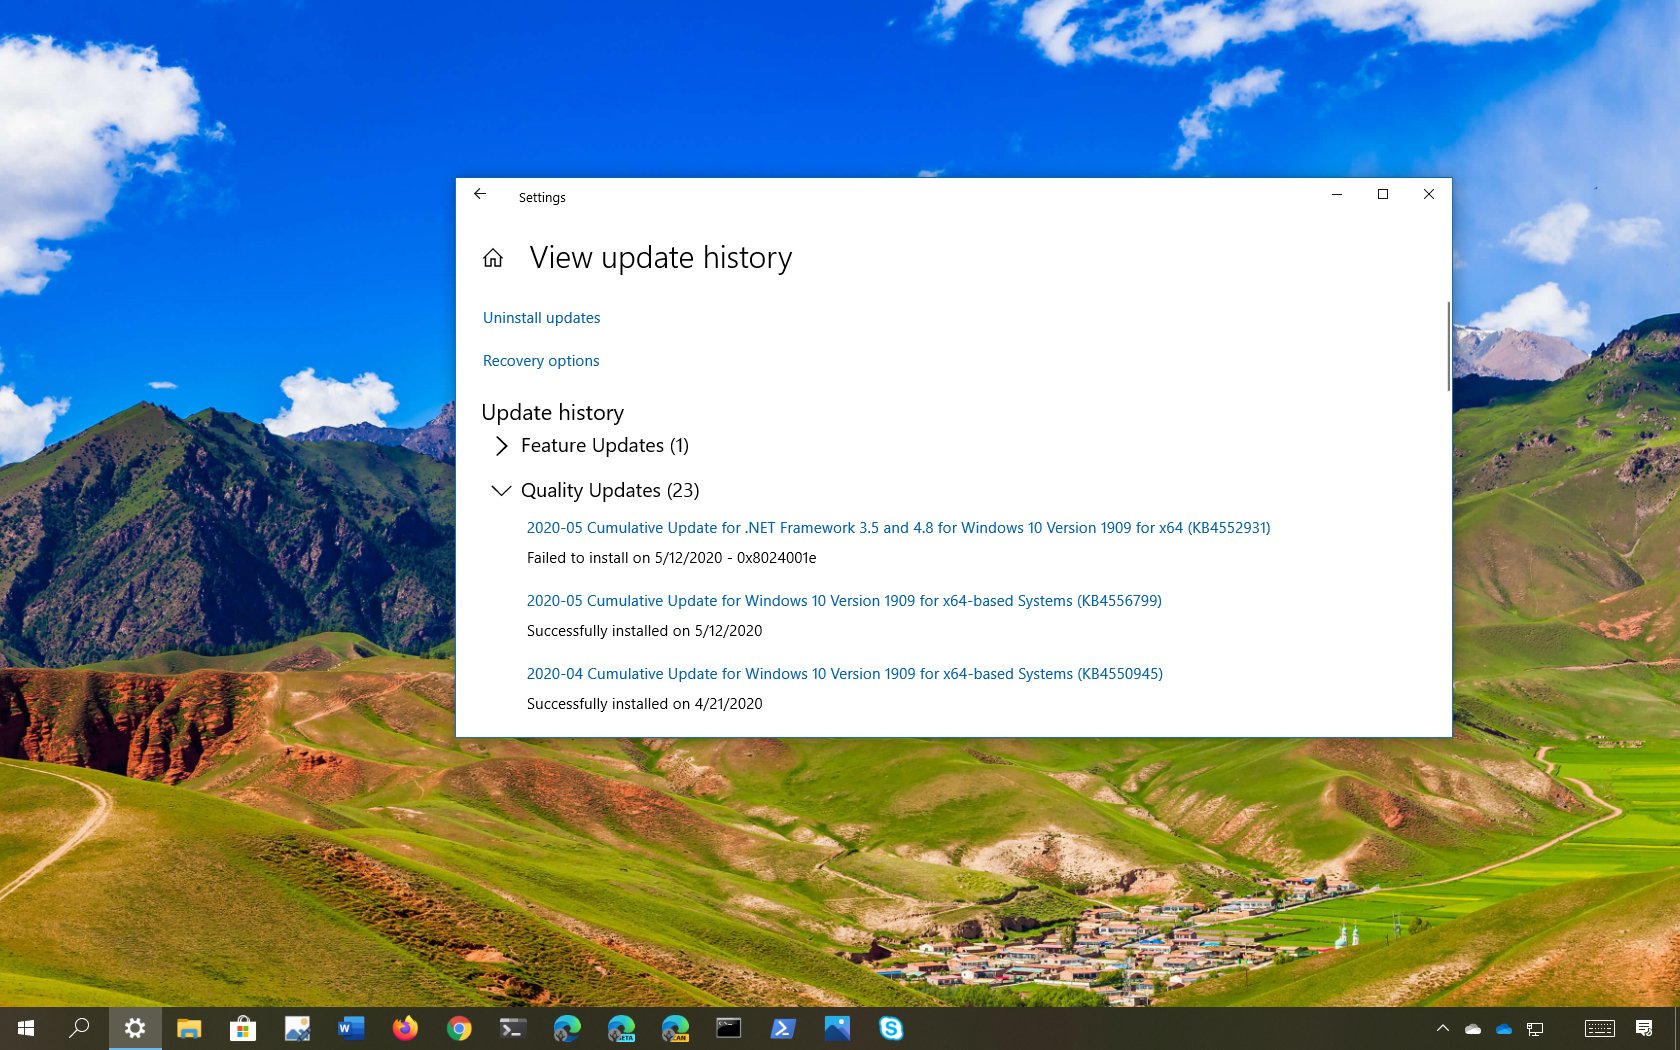The height and width of the screenshot is (1050, 1680).
Task: Launch Microsoft Word
Action: click(351, 1028)
